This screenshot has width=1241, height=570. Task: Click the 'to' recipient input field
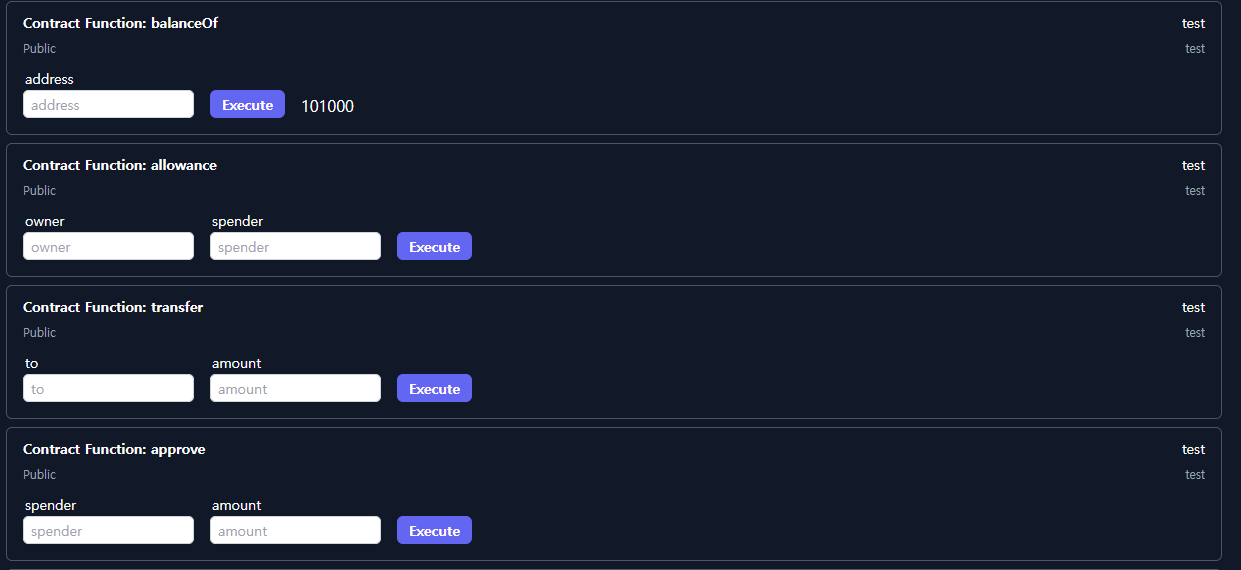(108, 389)
